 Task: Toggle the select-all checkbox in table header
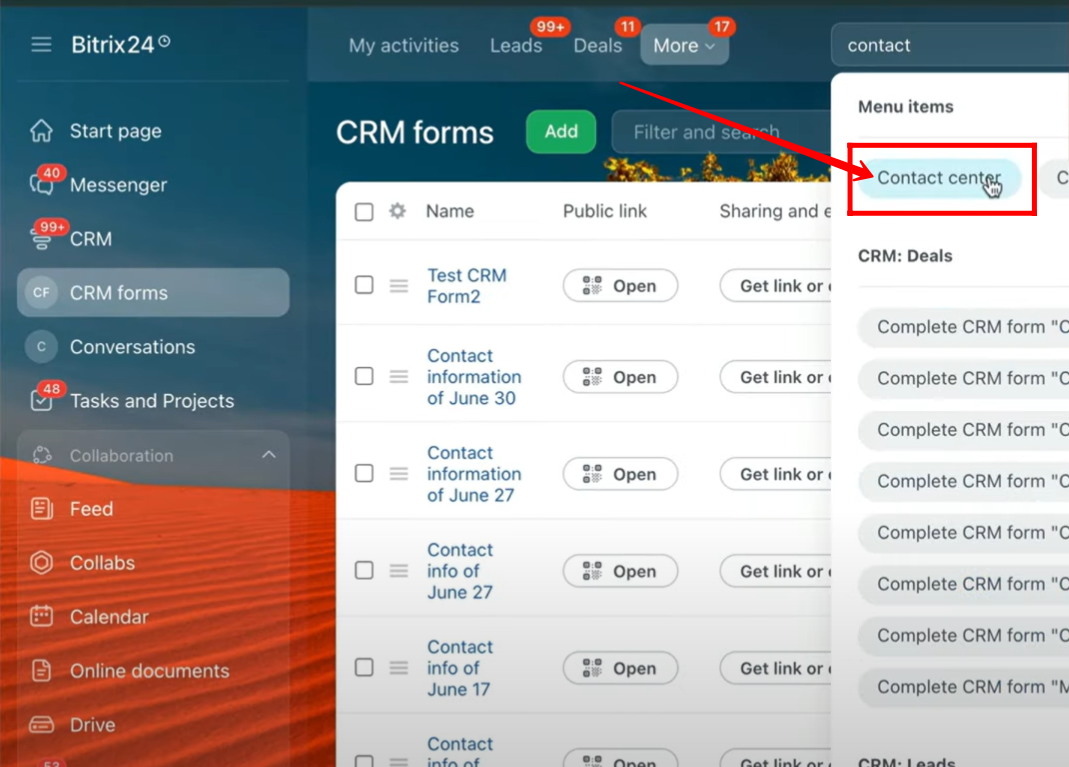(x=364, y=211)
